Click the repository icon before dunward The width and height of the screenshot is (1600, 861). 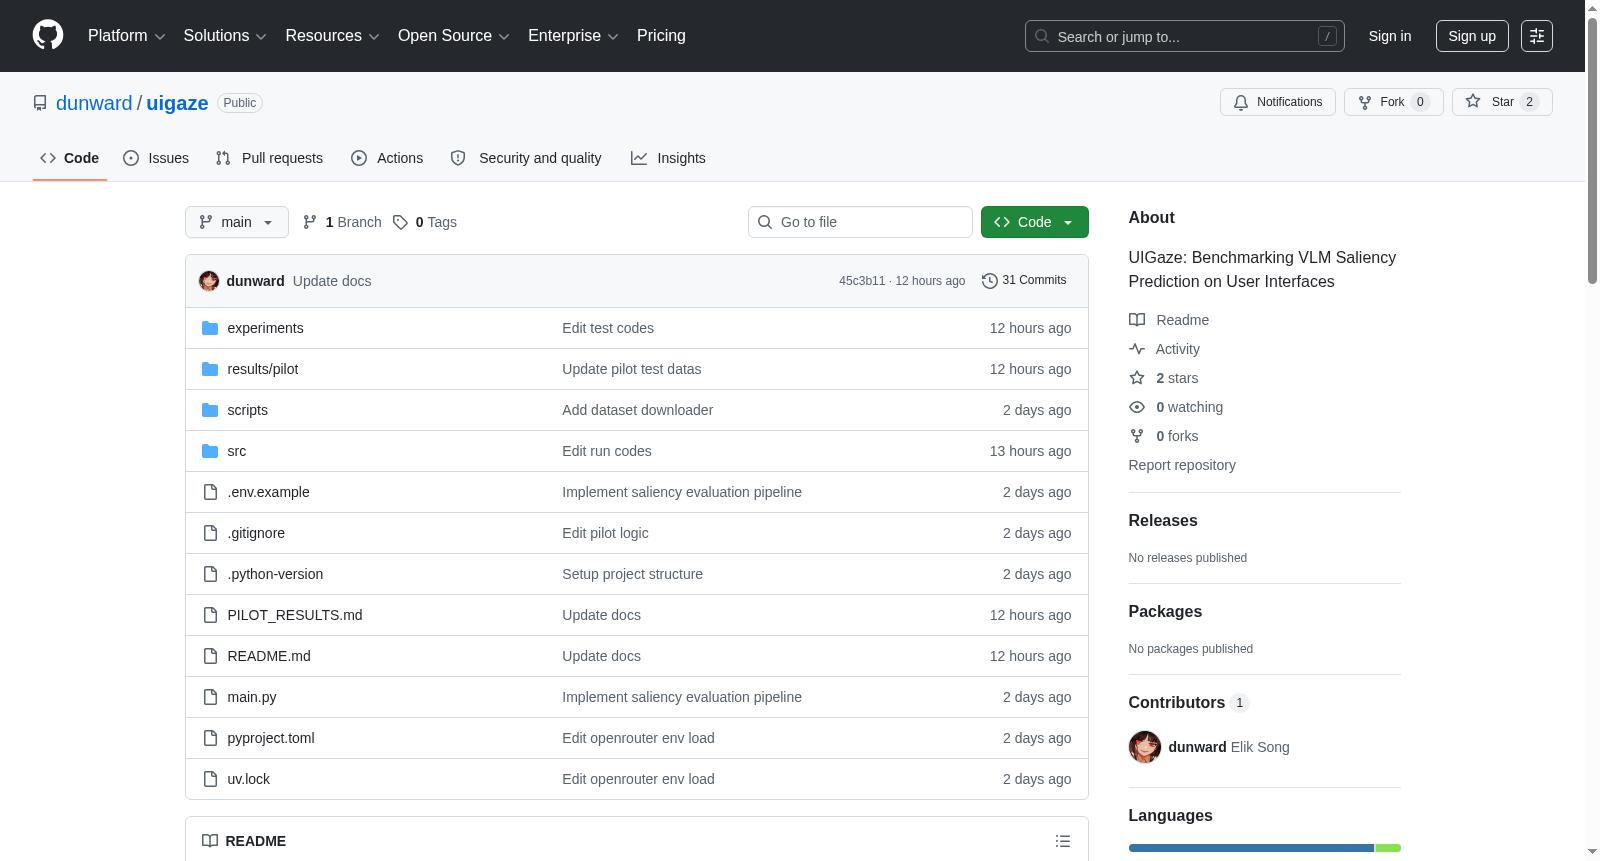tap(40, 103)
